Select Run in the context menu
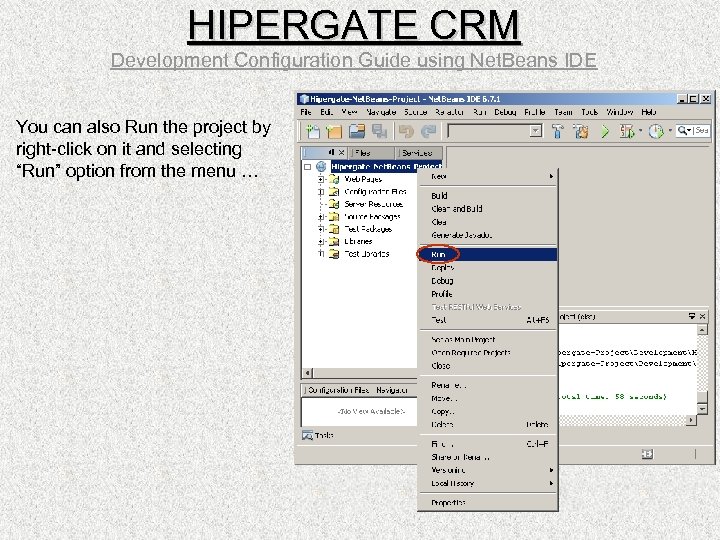 488,254
